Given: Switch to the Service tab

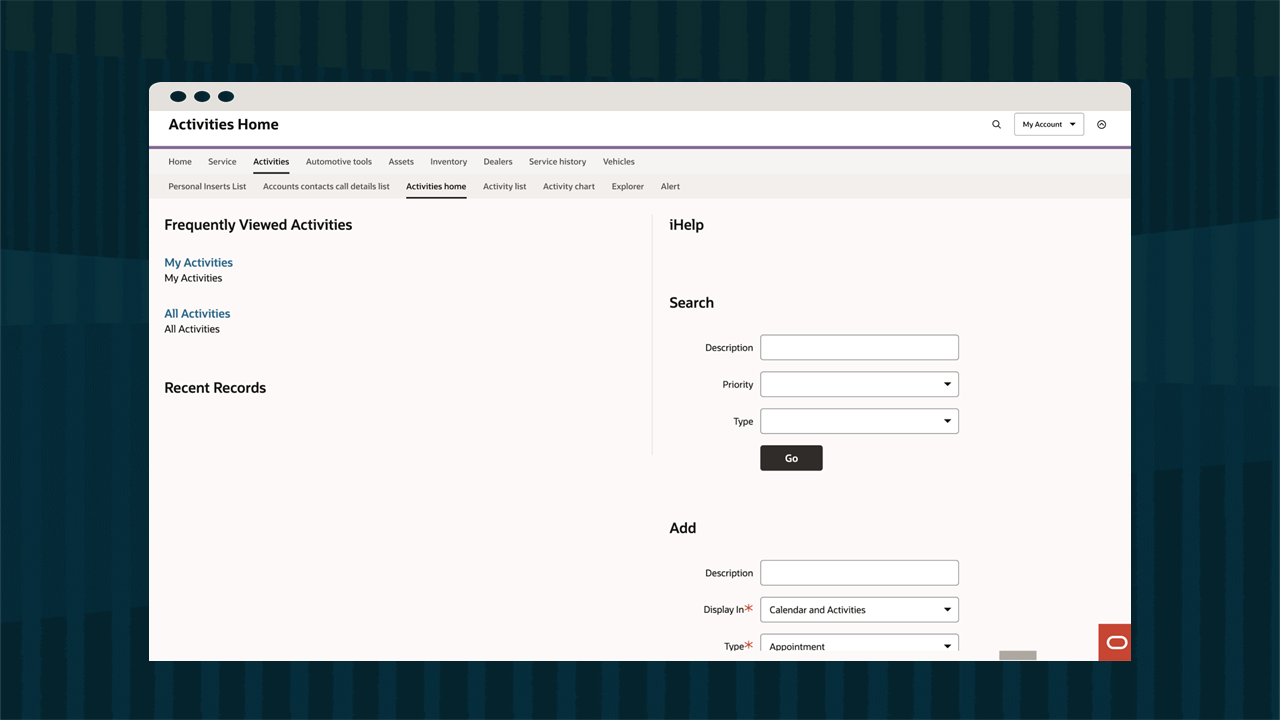Looking at the screenshot, I should pyautogui.click(x=222, y=161).
